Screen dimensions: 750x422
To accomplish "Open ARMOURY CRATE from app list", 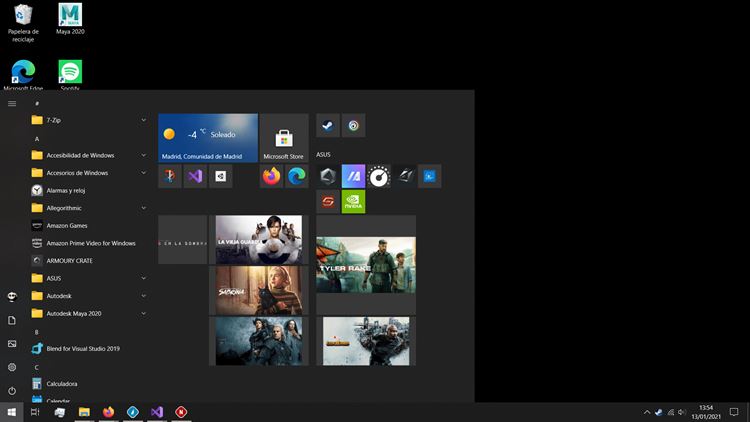I will (x=89, y=261).
